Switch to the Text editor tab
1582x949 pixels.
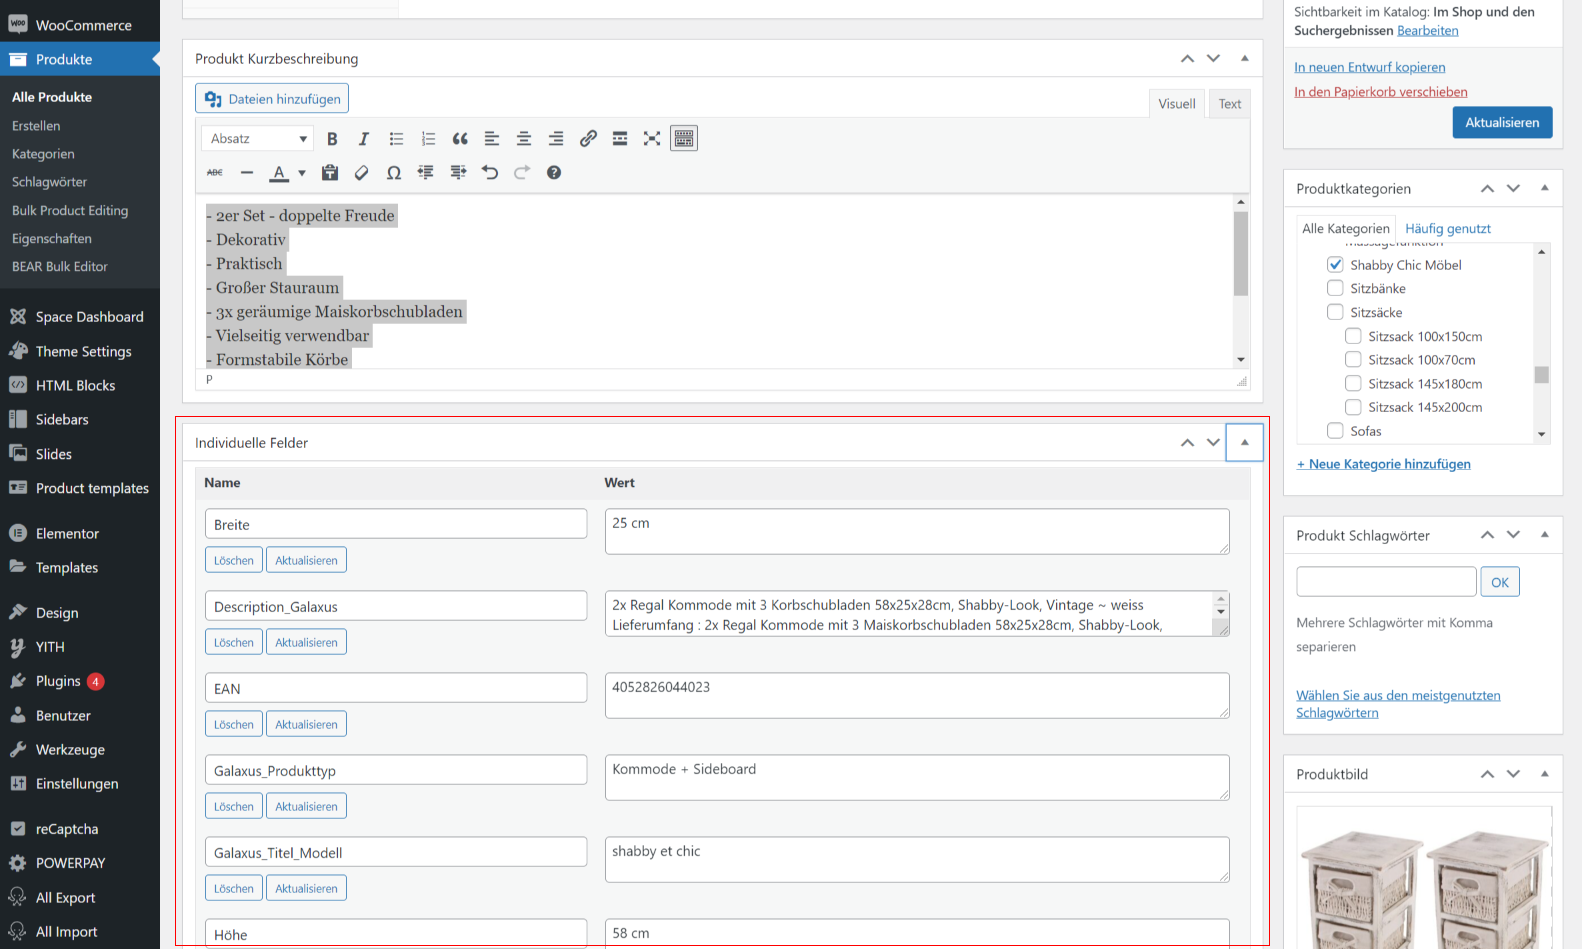[1229, 104]
